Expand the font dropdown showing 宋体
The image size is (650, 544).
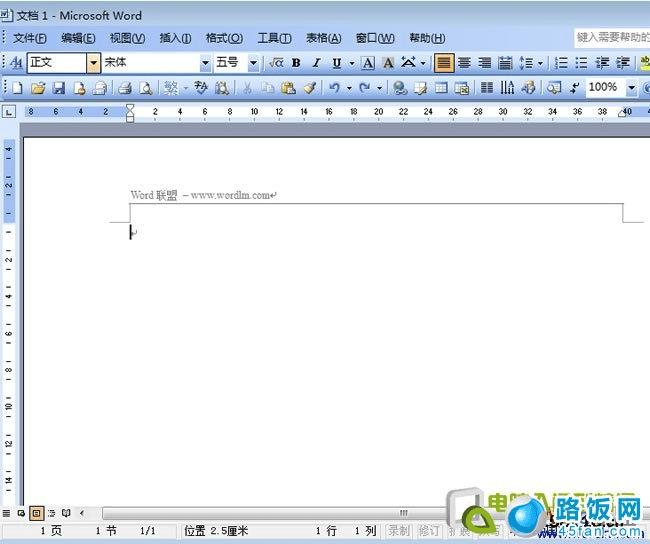click(x=205, y=63)
